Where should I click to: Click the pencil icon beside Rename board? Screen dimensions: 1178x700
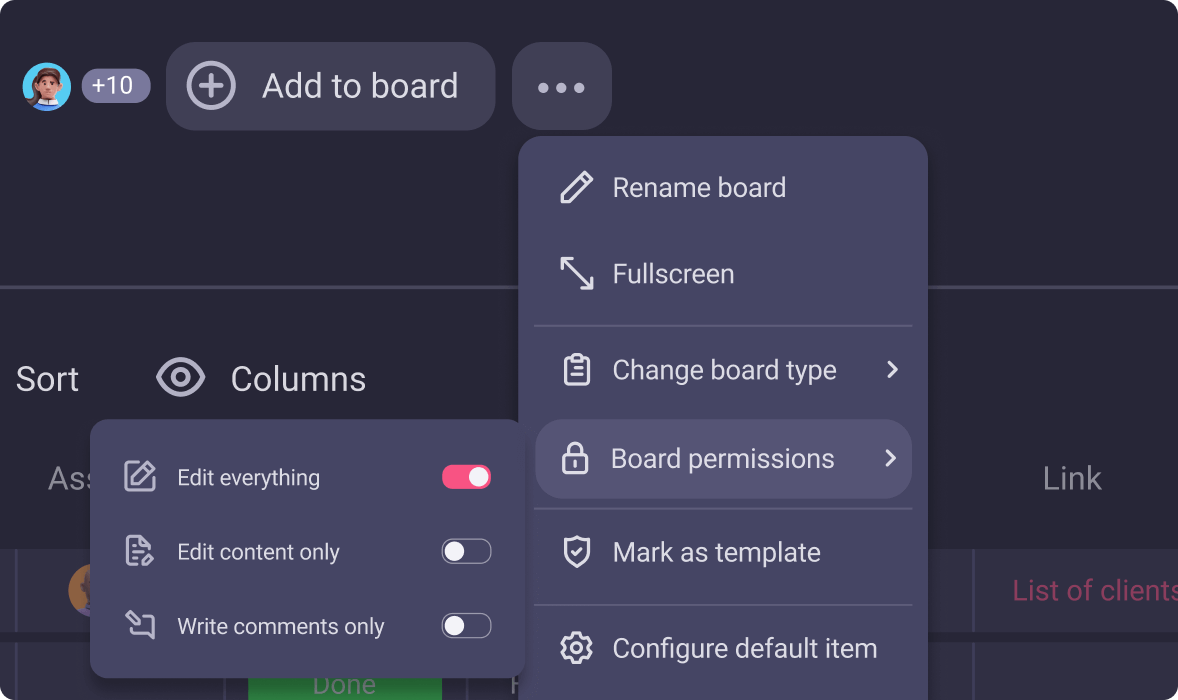click(x=577, y=188)
